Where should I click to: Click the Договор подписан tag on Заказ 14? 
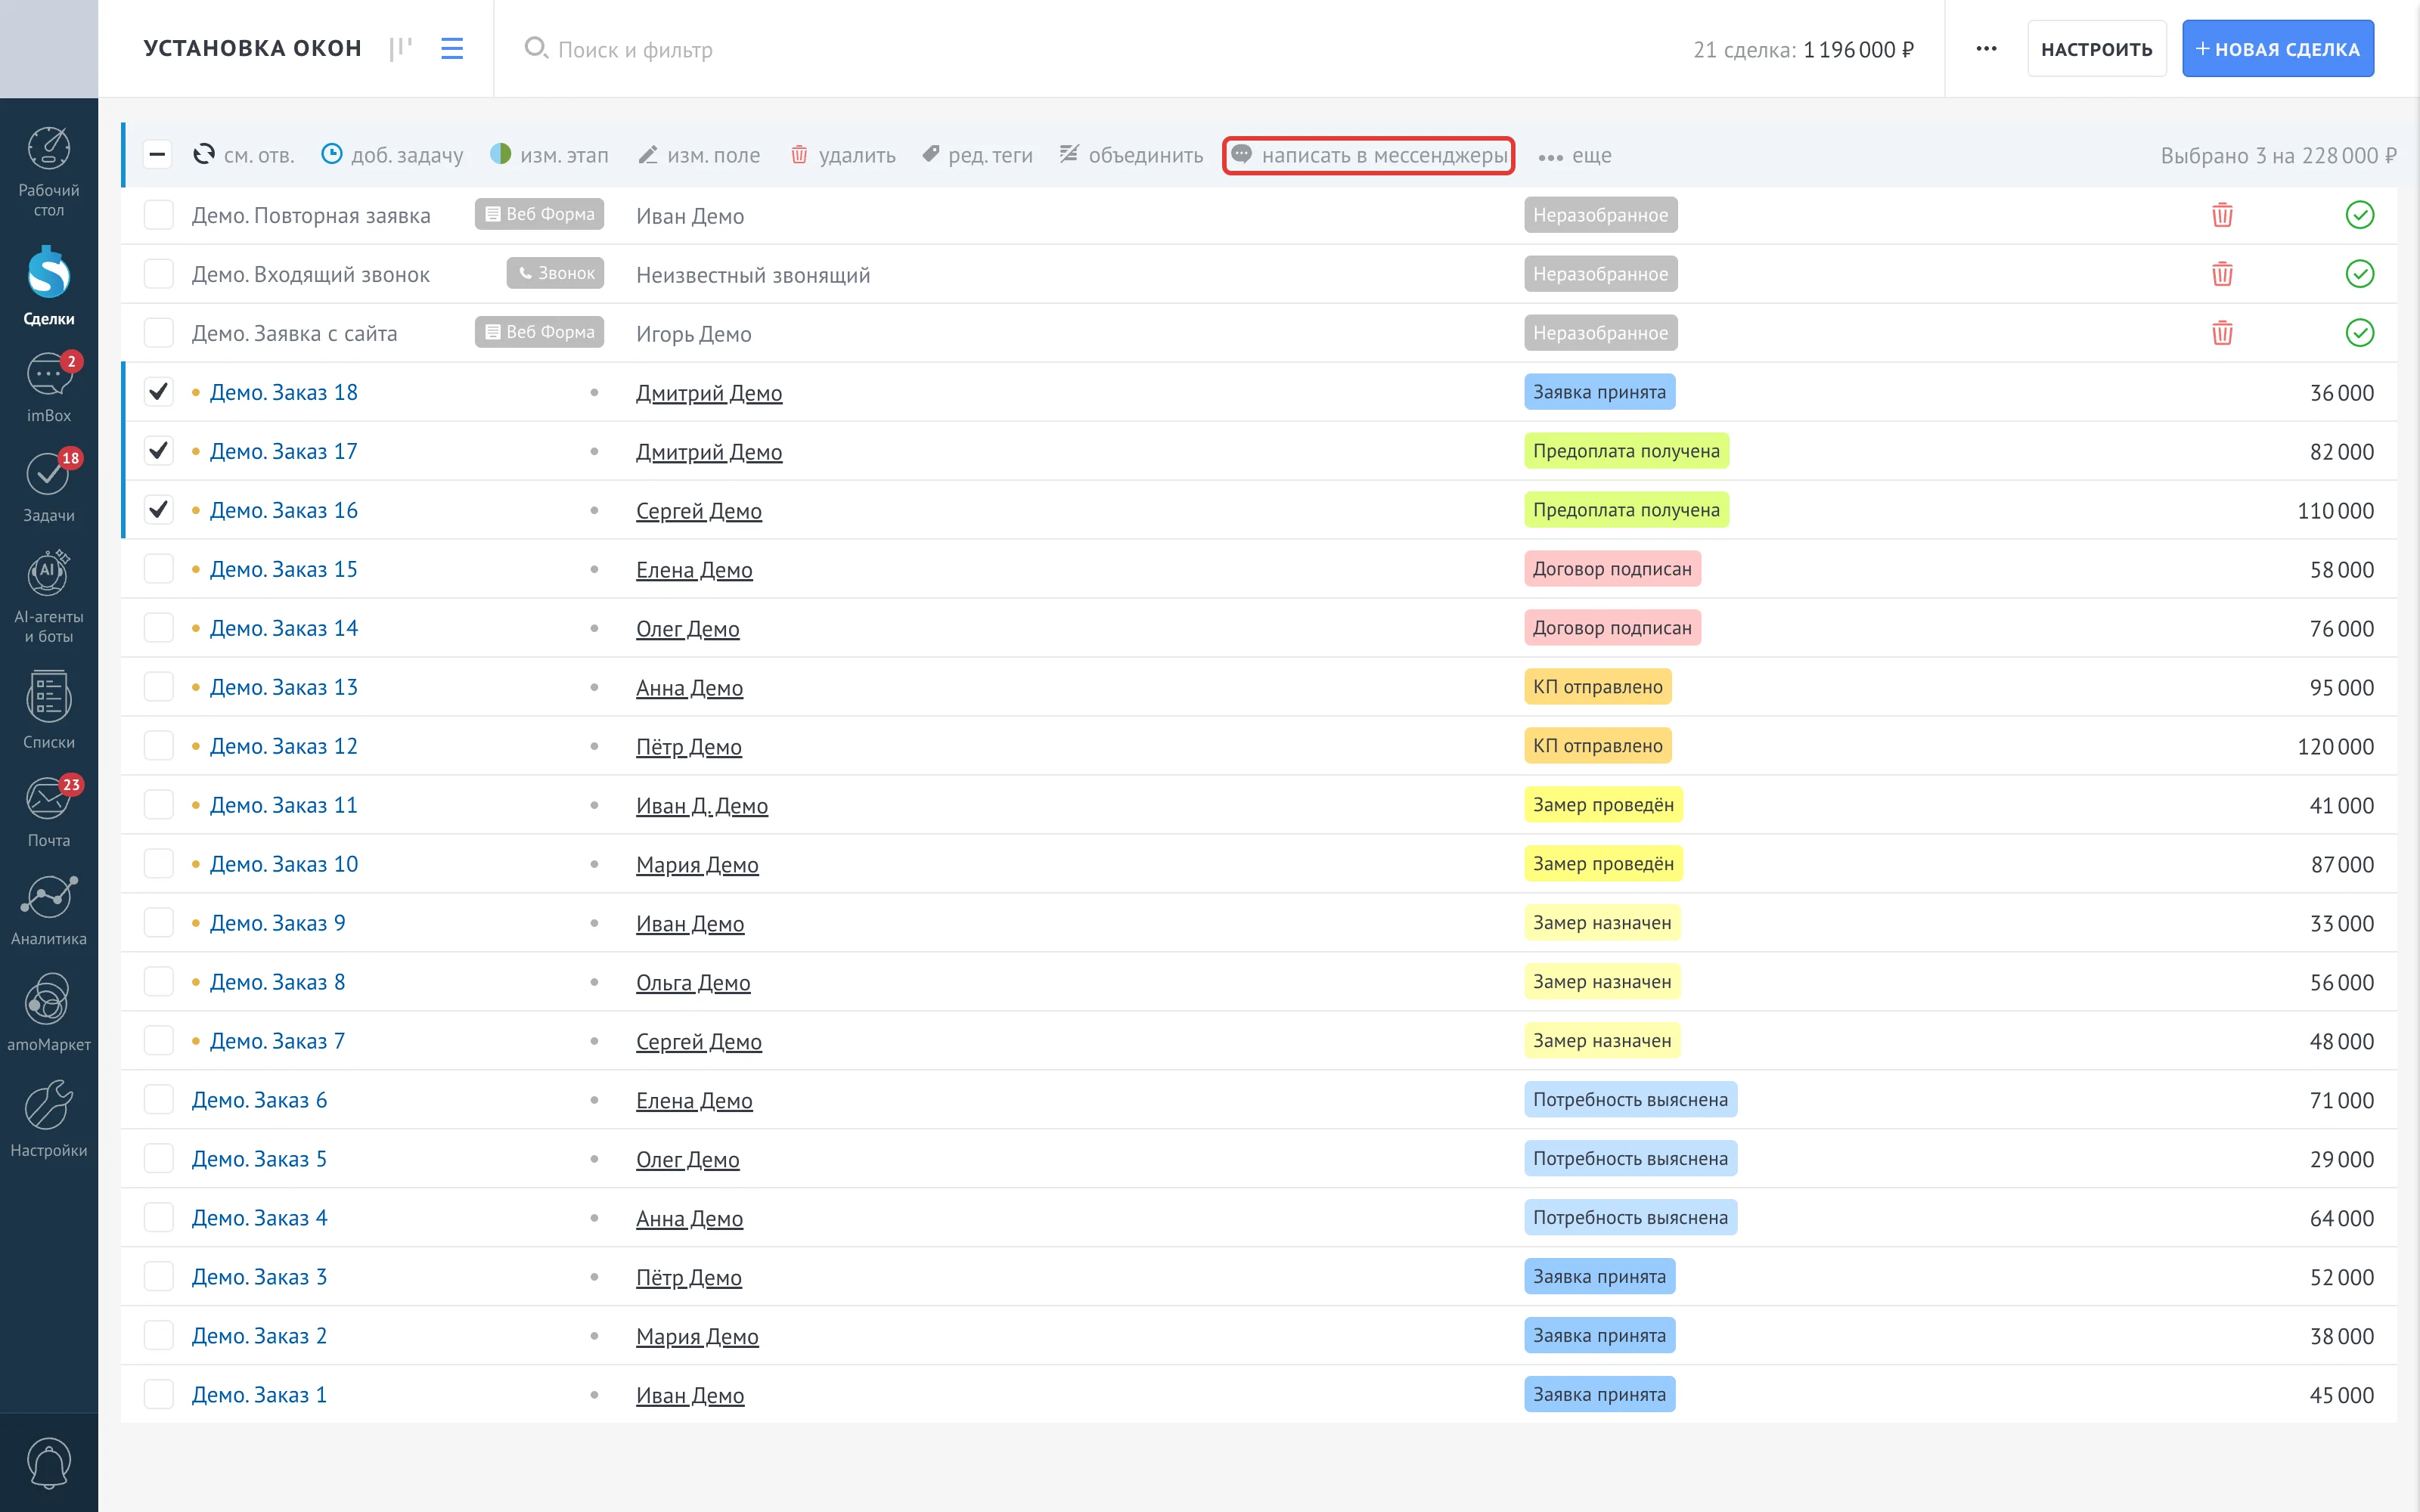click(x=1612, y=628)
